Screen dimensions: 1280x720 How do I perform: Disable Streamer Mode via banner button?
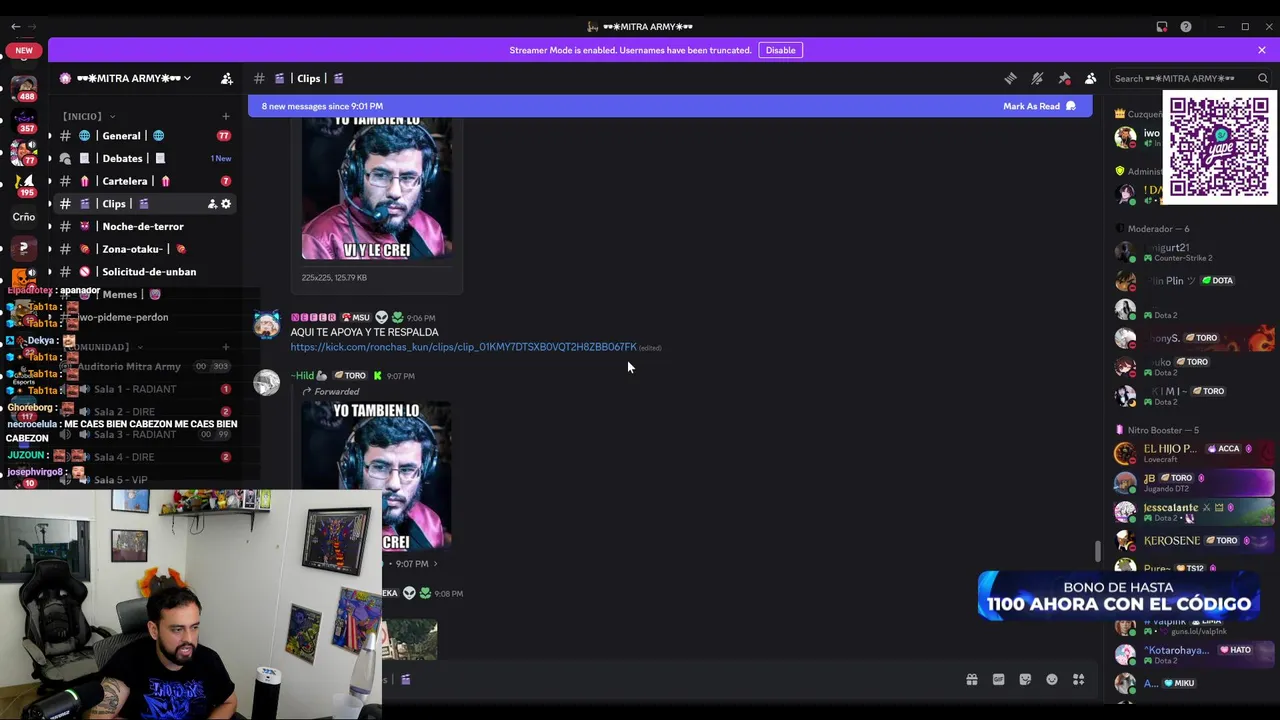point(780,50)
